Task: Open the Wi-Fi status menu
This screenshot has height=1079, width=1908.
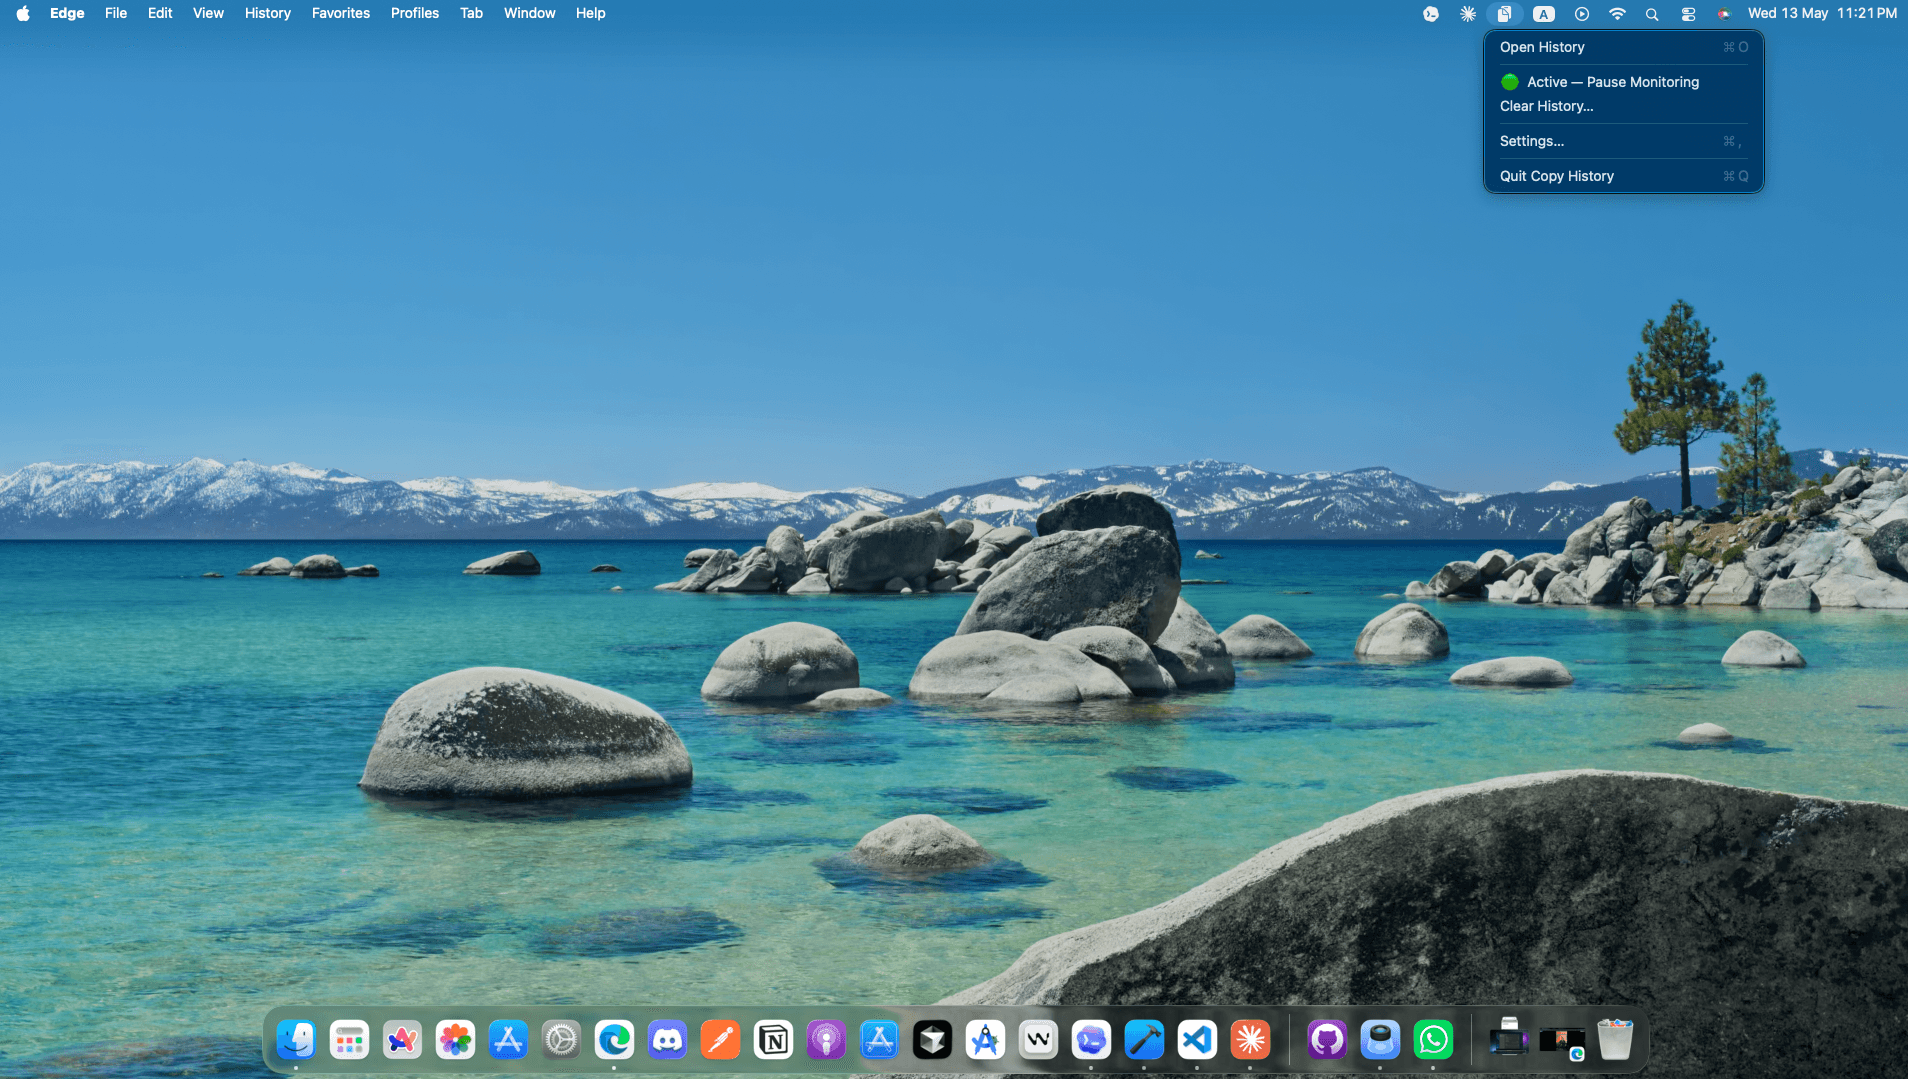Action: coord(1617,14)
